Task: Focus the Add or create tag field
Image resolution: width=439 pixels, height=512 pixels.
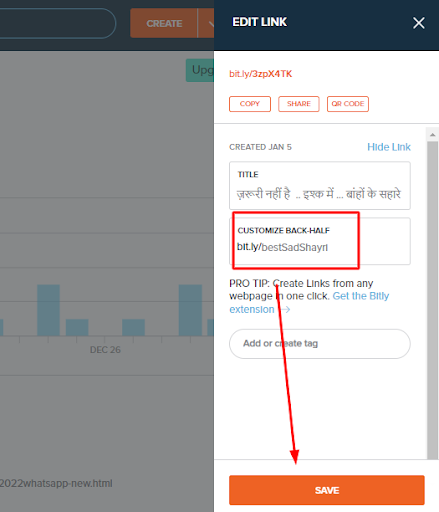Action: [x=320, y=344]
